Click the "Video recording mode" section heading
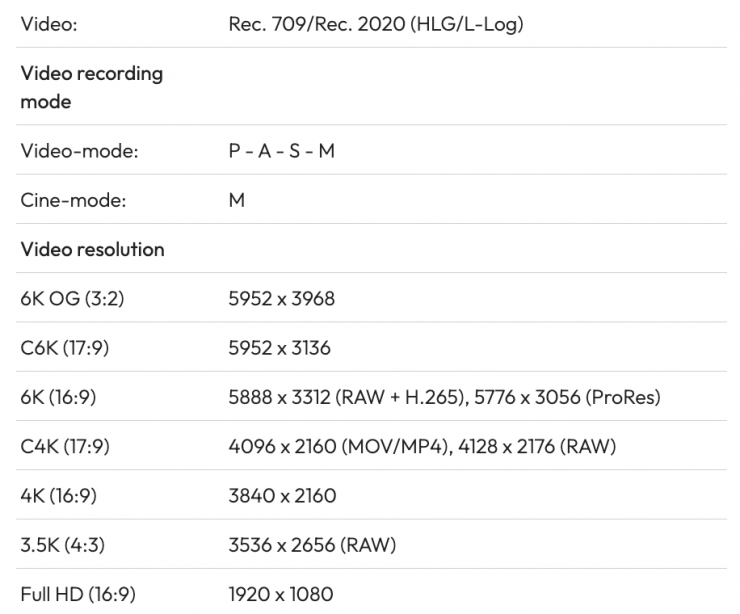Image resolution: width=740 pixels, height=614 pixels. pos(91,87)
